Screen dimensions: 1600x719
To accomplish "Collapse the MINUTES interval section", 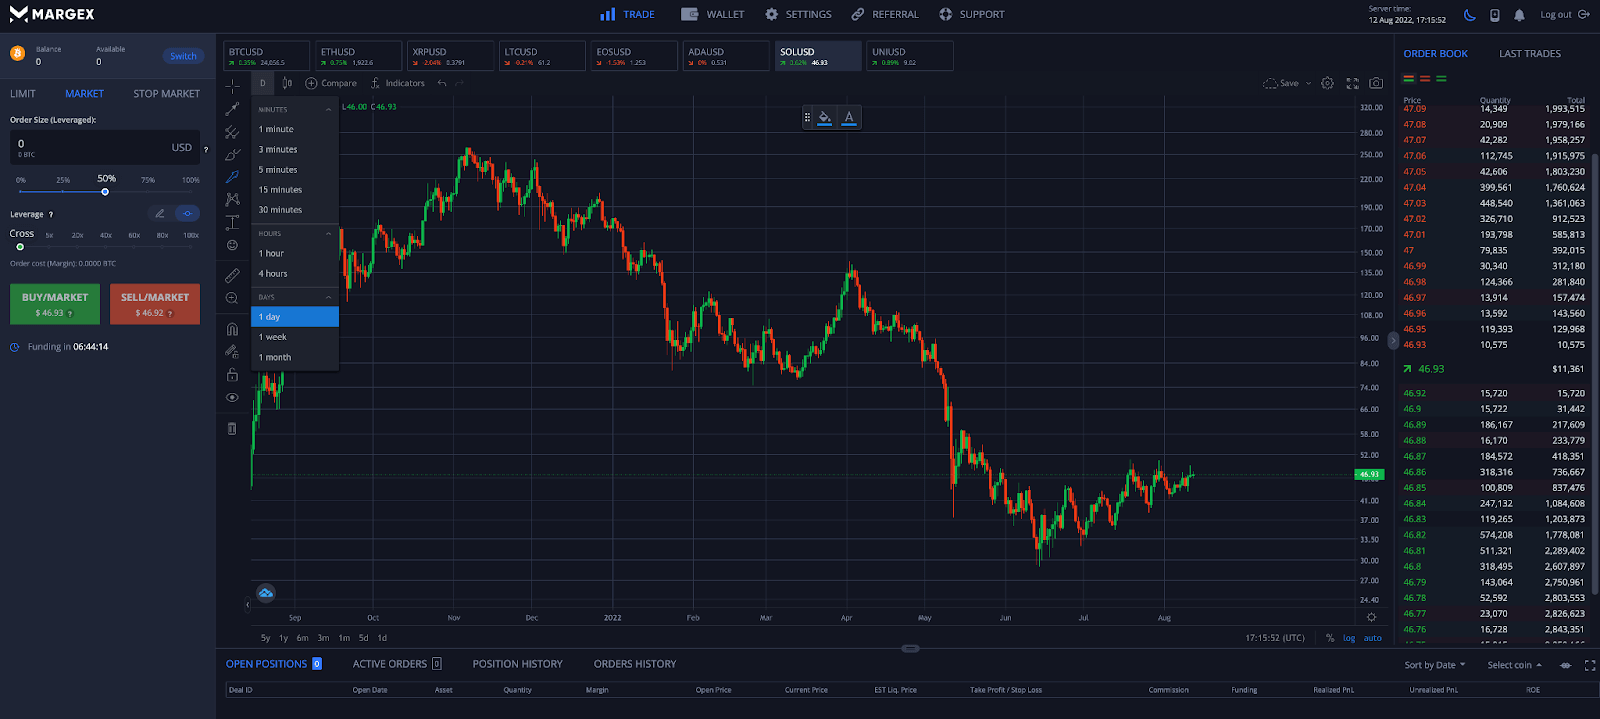I will click(x=328, y=109).
